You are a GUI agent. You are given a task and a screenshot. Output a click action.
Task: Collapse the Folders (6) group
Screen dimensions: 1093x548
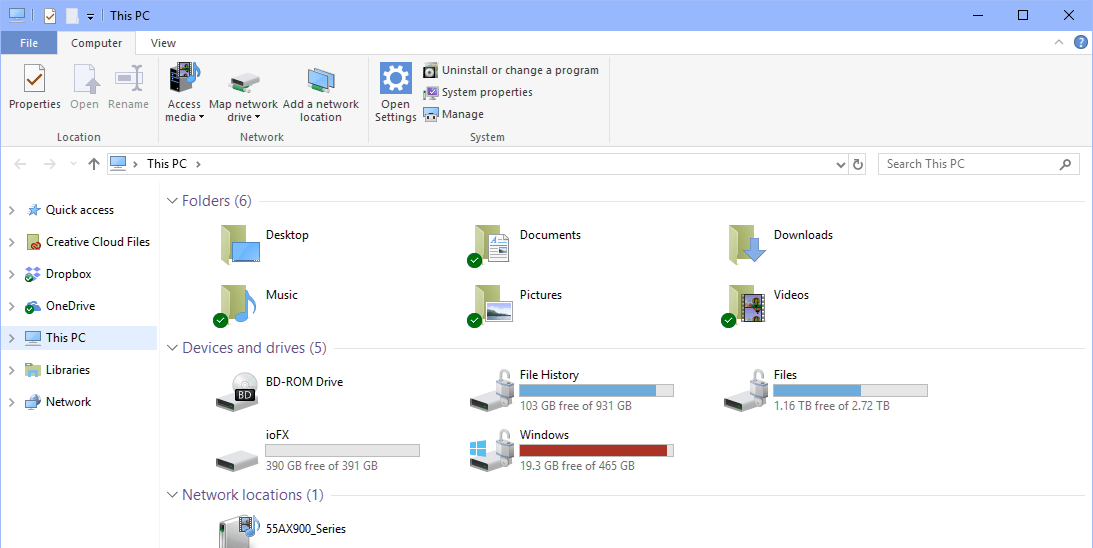172,201
